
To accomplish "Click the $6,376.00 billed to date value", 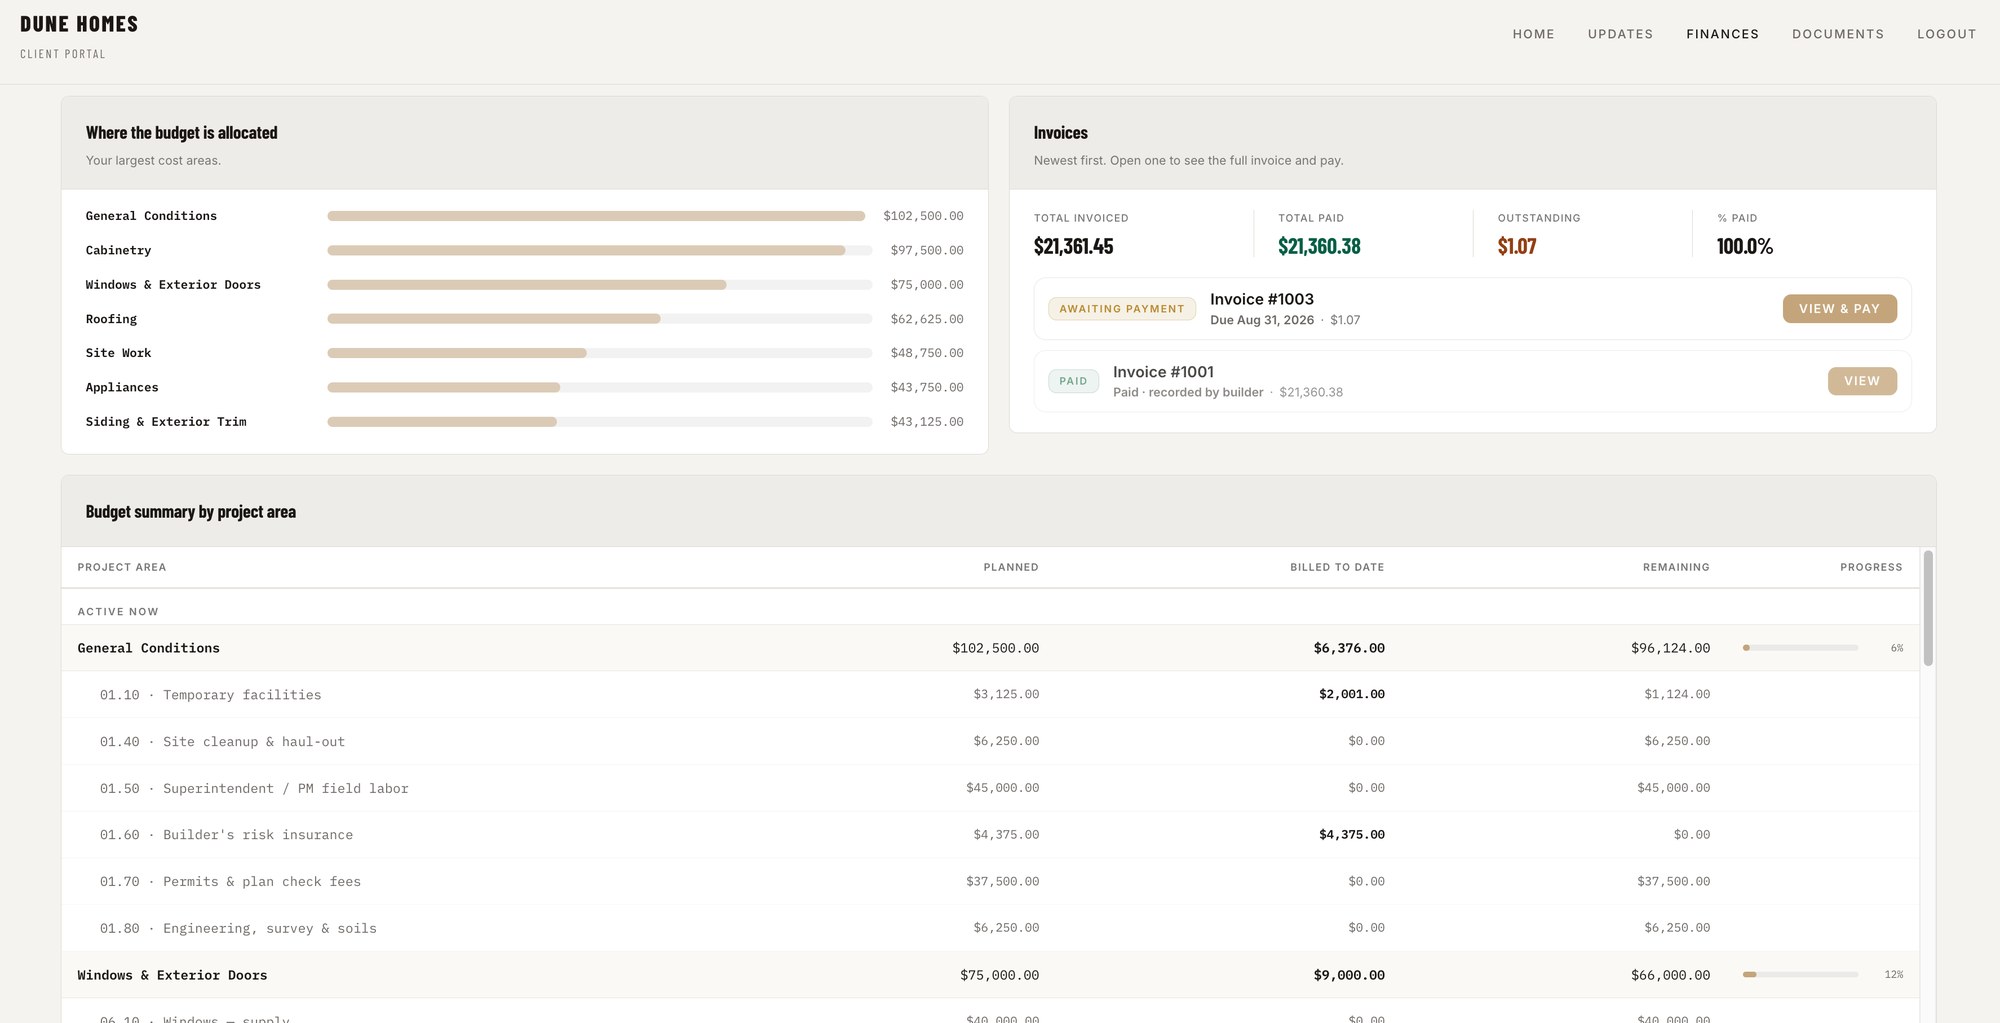I will [x=1349, y=648].
